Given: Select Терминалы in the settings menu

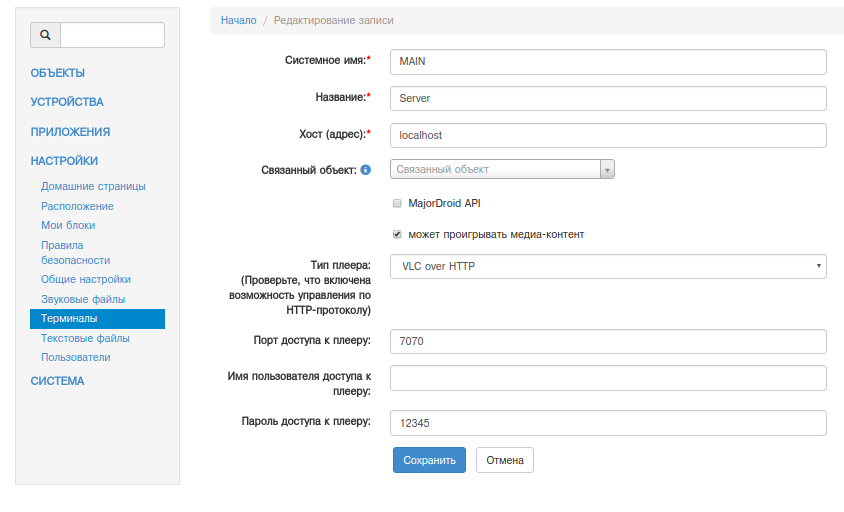Looking at the screenshot, I should point(69,319).
